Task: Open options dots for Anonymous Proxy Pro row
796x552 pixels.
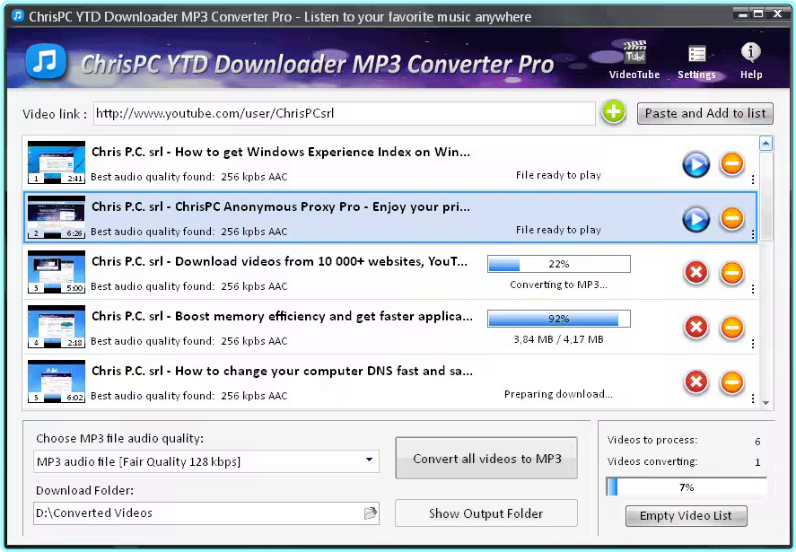Action: click(753, 234)
